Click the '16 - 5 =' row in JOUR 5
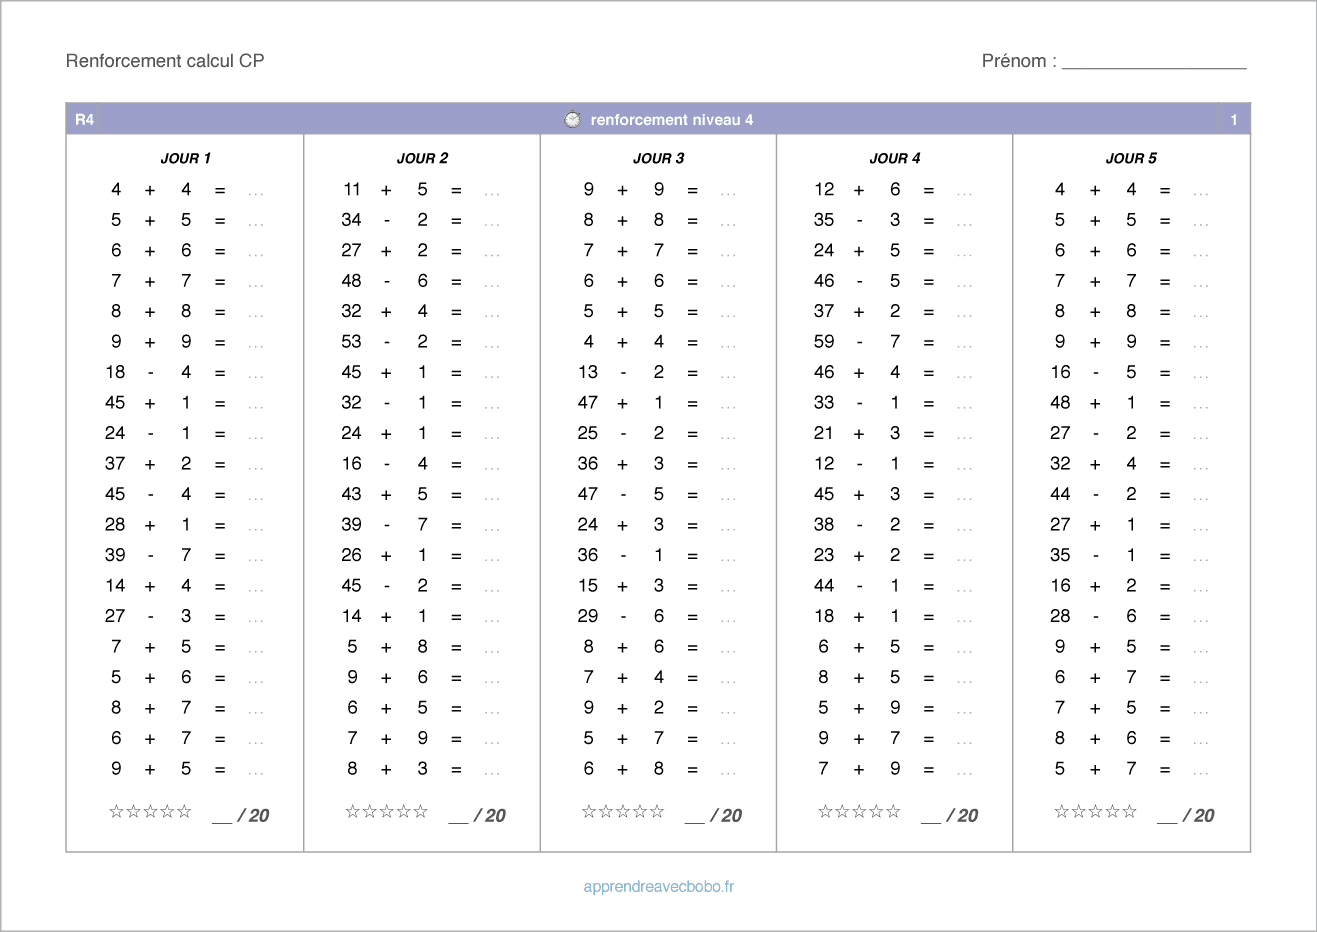Image resolution: width=1317 pixels, height=932 pixels. tap(1130, 372)
